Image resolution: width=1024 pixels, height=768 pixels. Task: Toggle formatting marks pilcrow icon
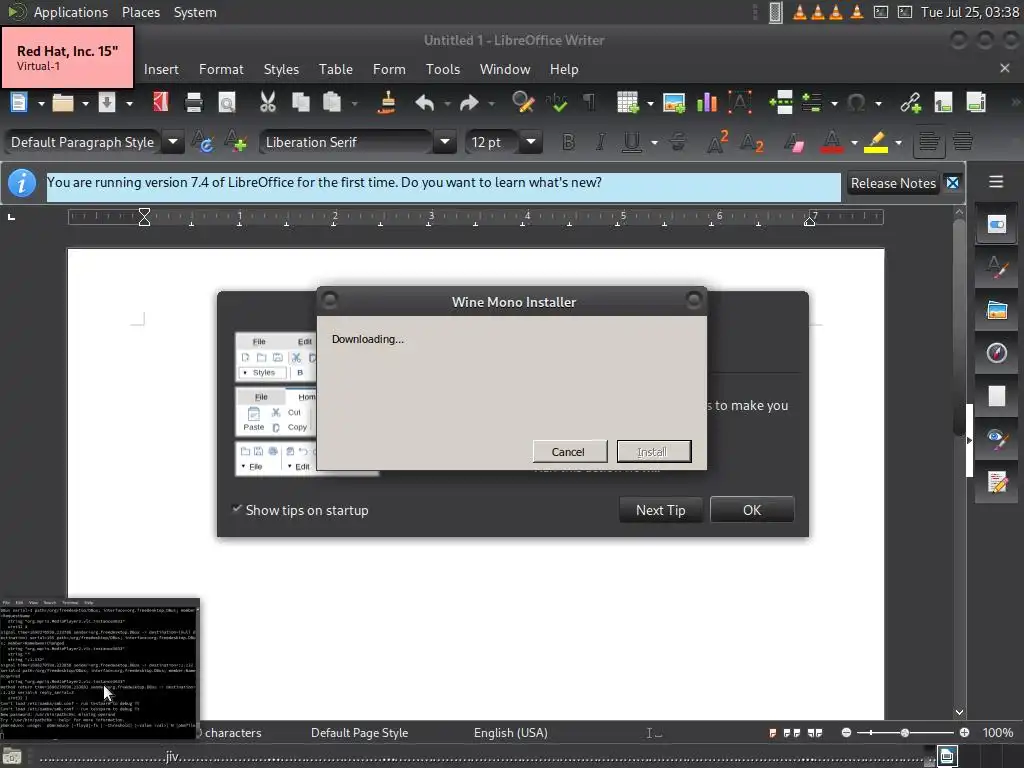coord(589,103)
